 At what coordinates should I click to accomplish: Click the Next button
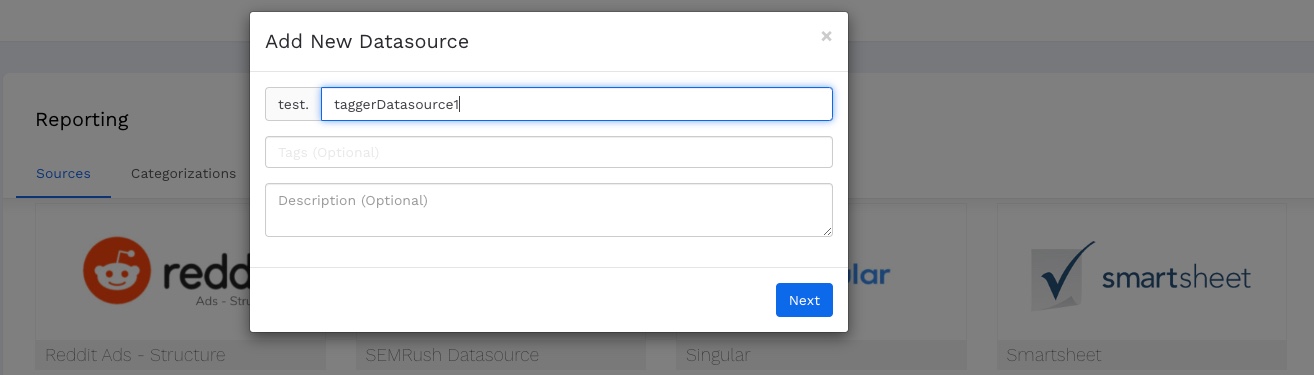(804, 300)
